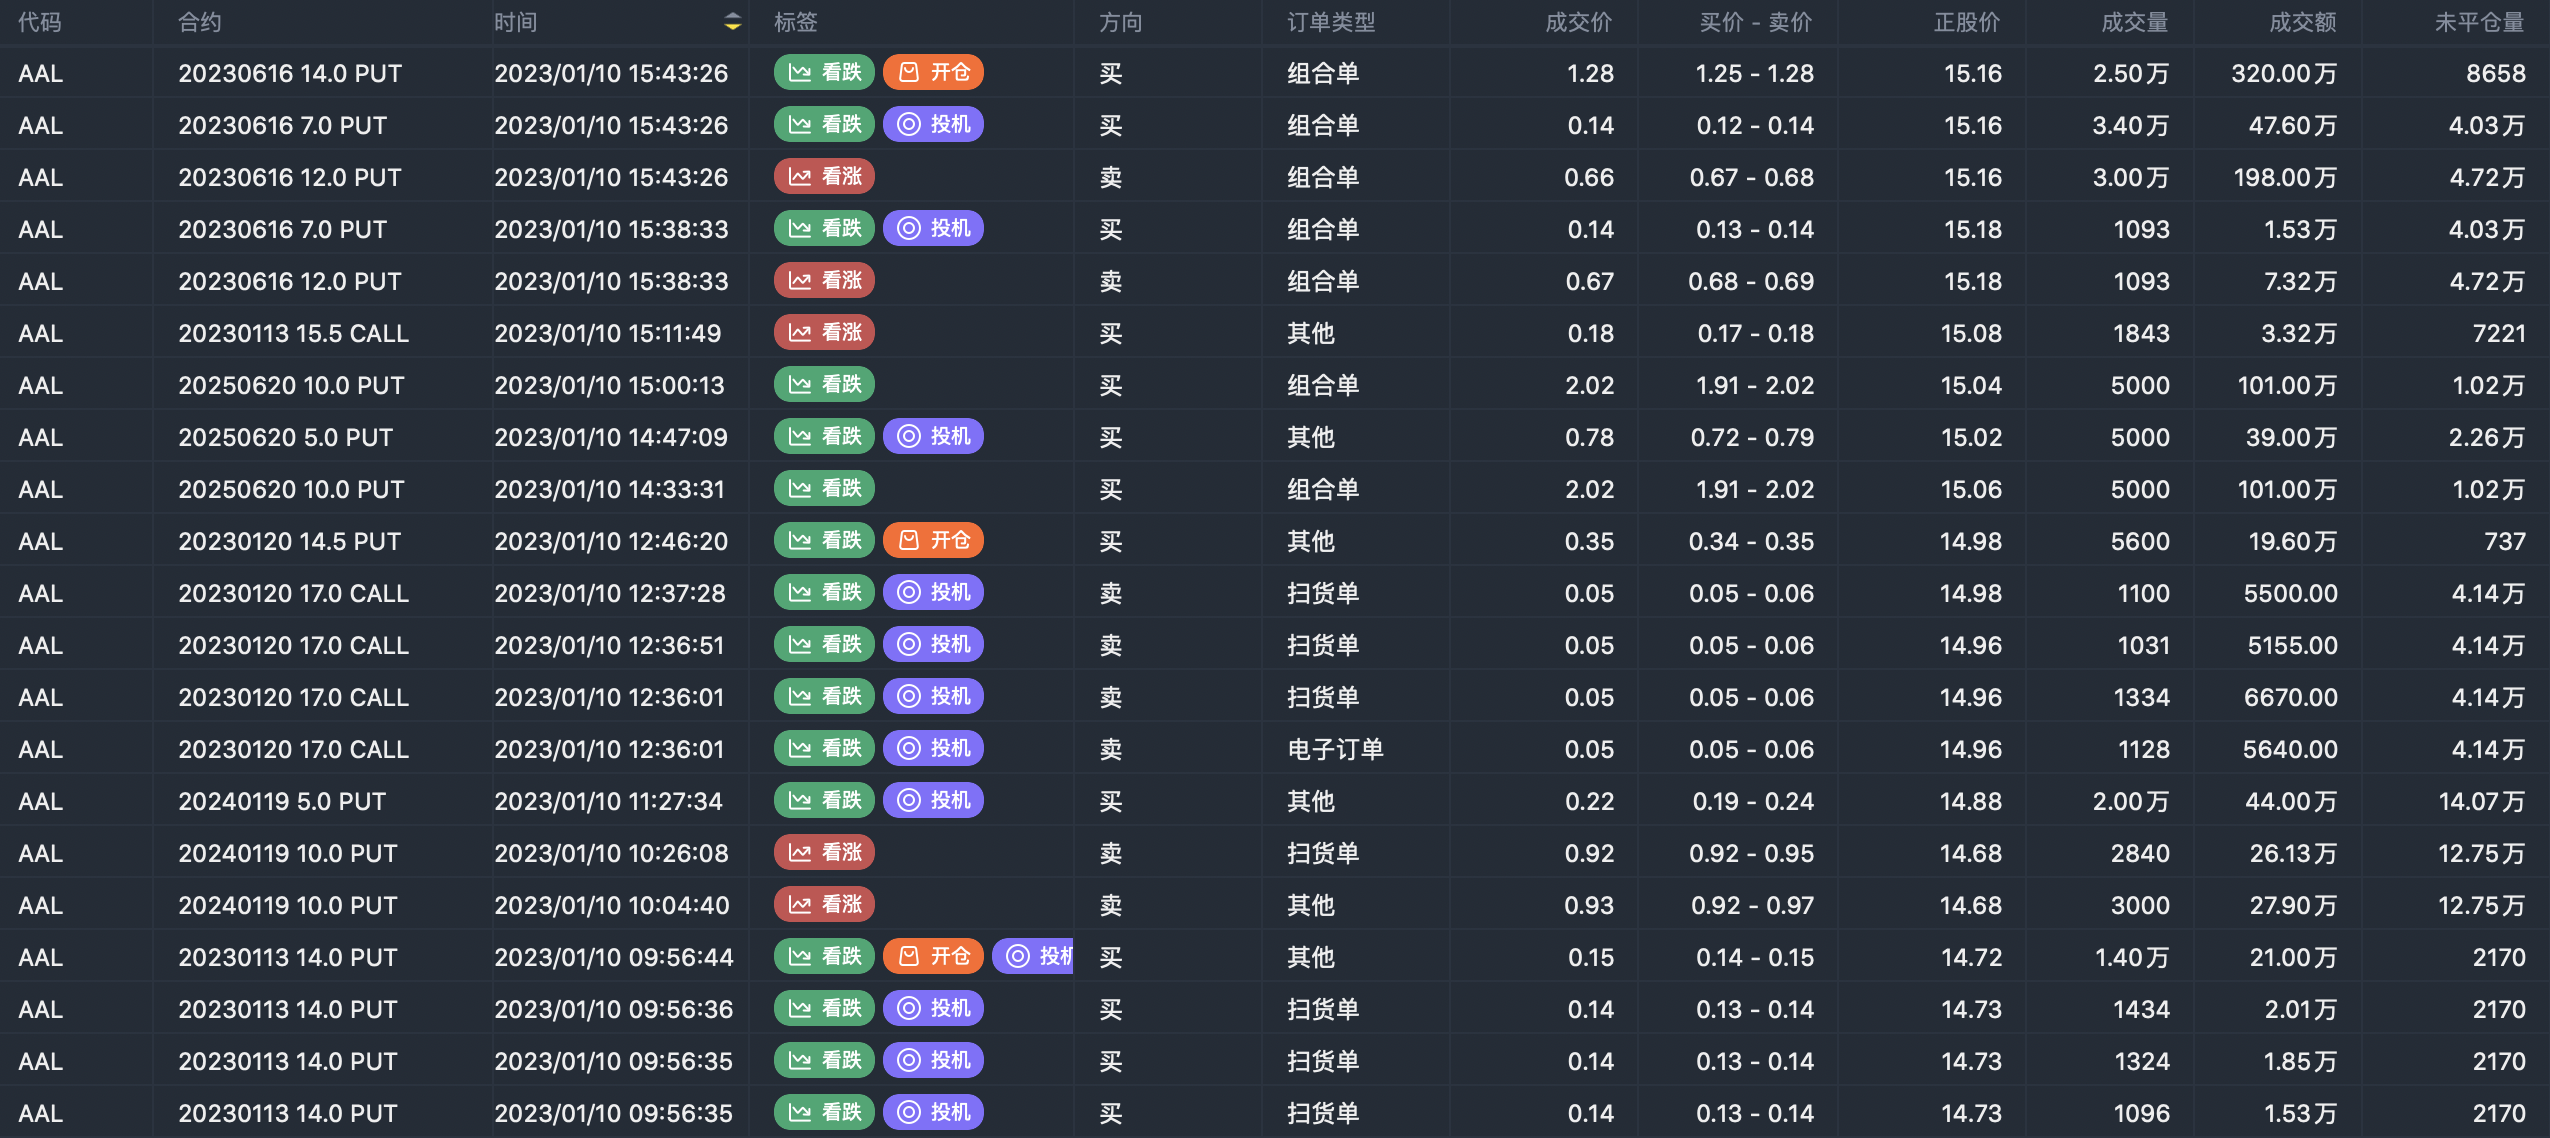Image resolution: width=2550 pixels, height=1138 pixels.
Task: Click 投机 tag on 成交量 1096 row
Action: 934,1112
